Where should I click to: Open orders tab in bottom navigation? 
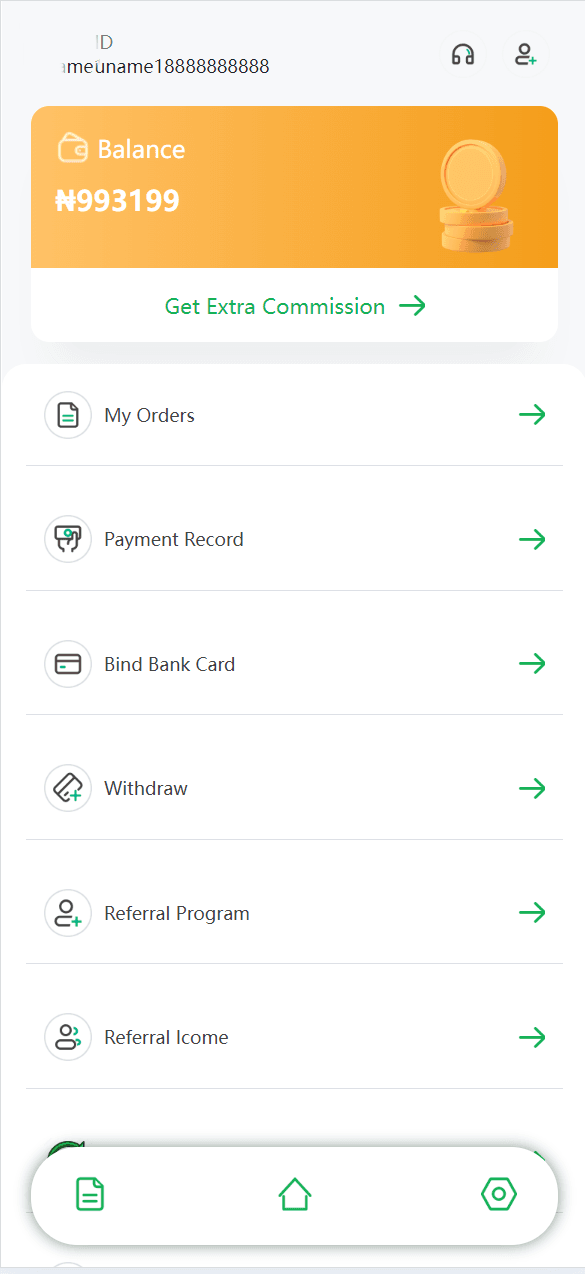coord(90,1194)
